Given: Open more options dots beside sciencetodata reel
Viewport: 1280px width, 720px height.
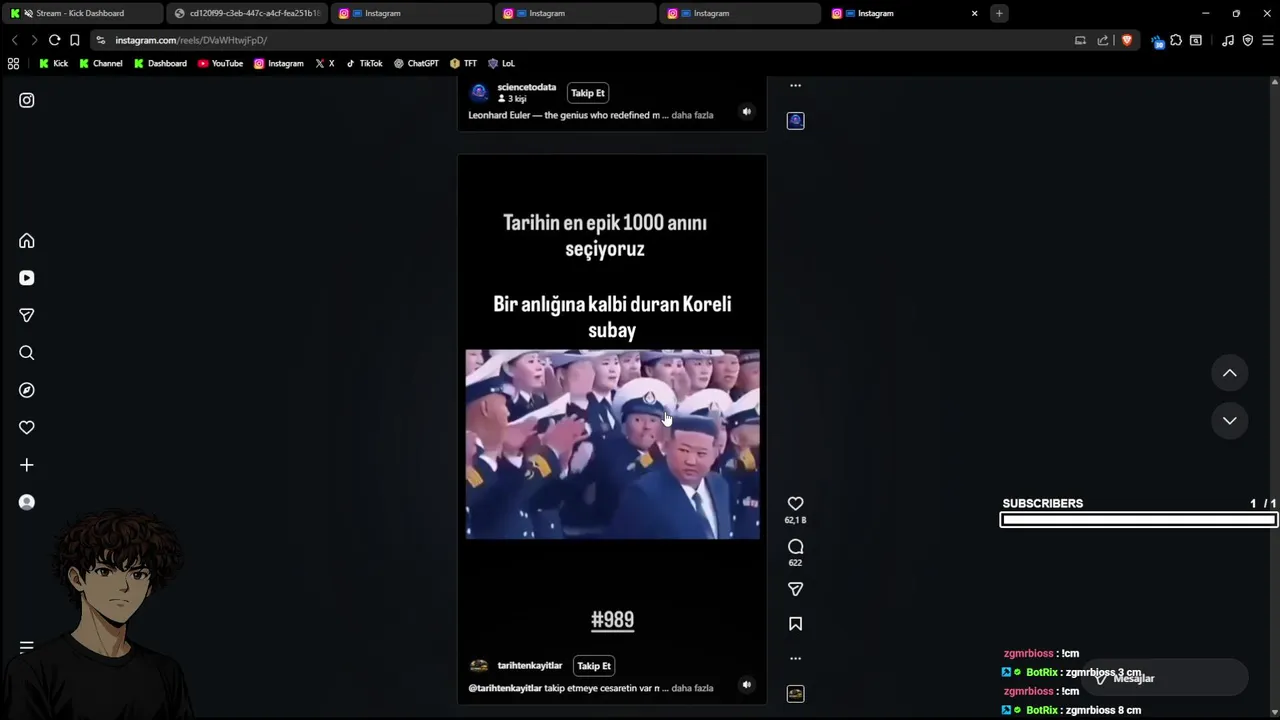Looking at the screenshot, I should pyautogui.click(x=795, y=86).
